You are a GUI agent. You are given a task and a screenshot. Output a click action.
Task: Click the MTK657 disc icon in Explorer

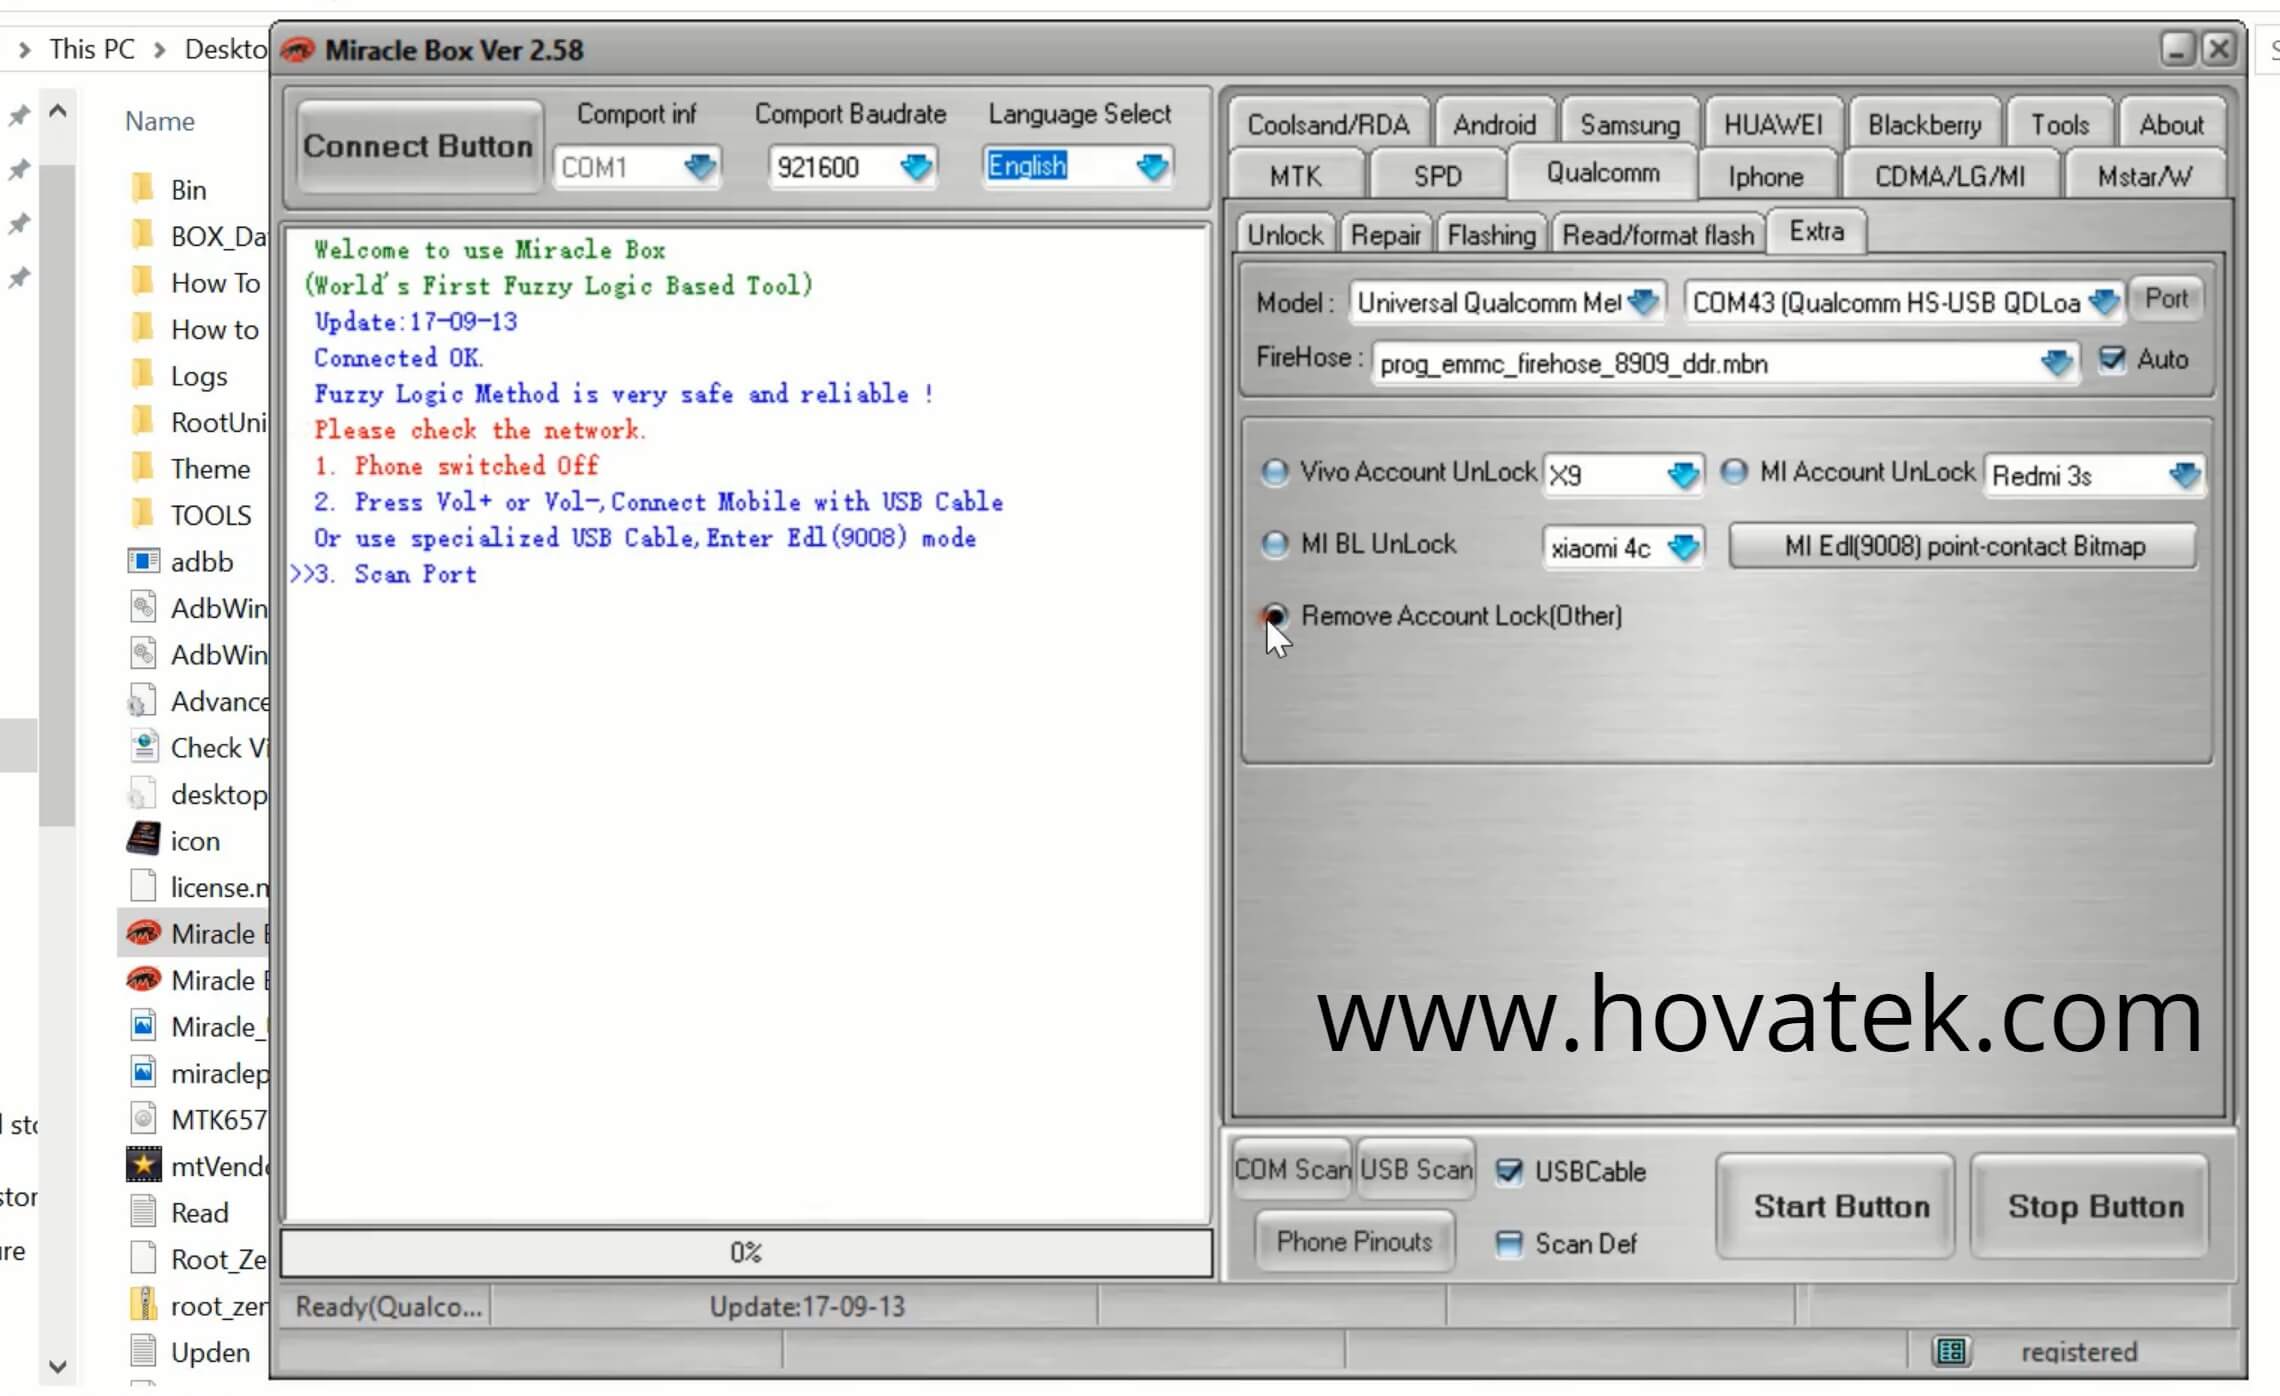pos(144,1119)
